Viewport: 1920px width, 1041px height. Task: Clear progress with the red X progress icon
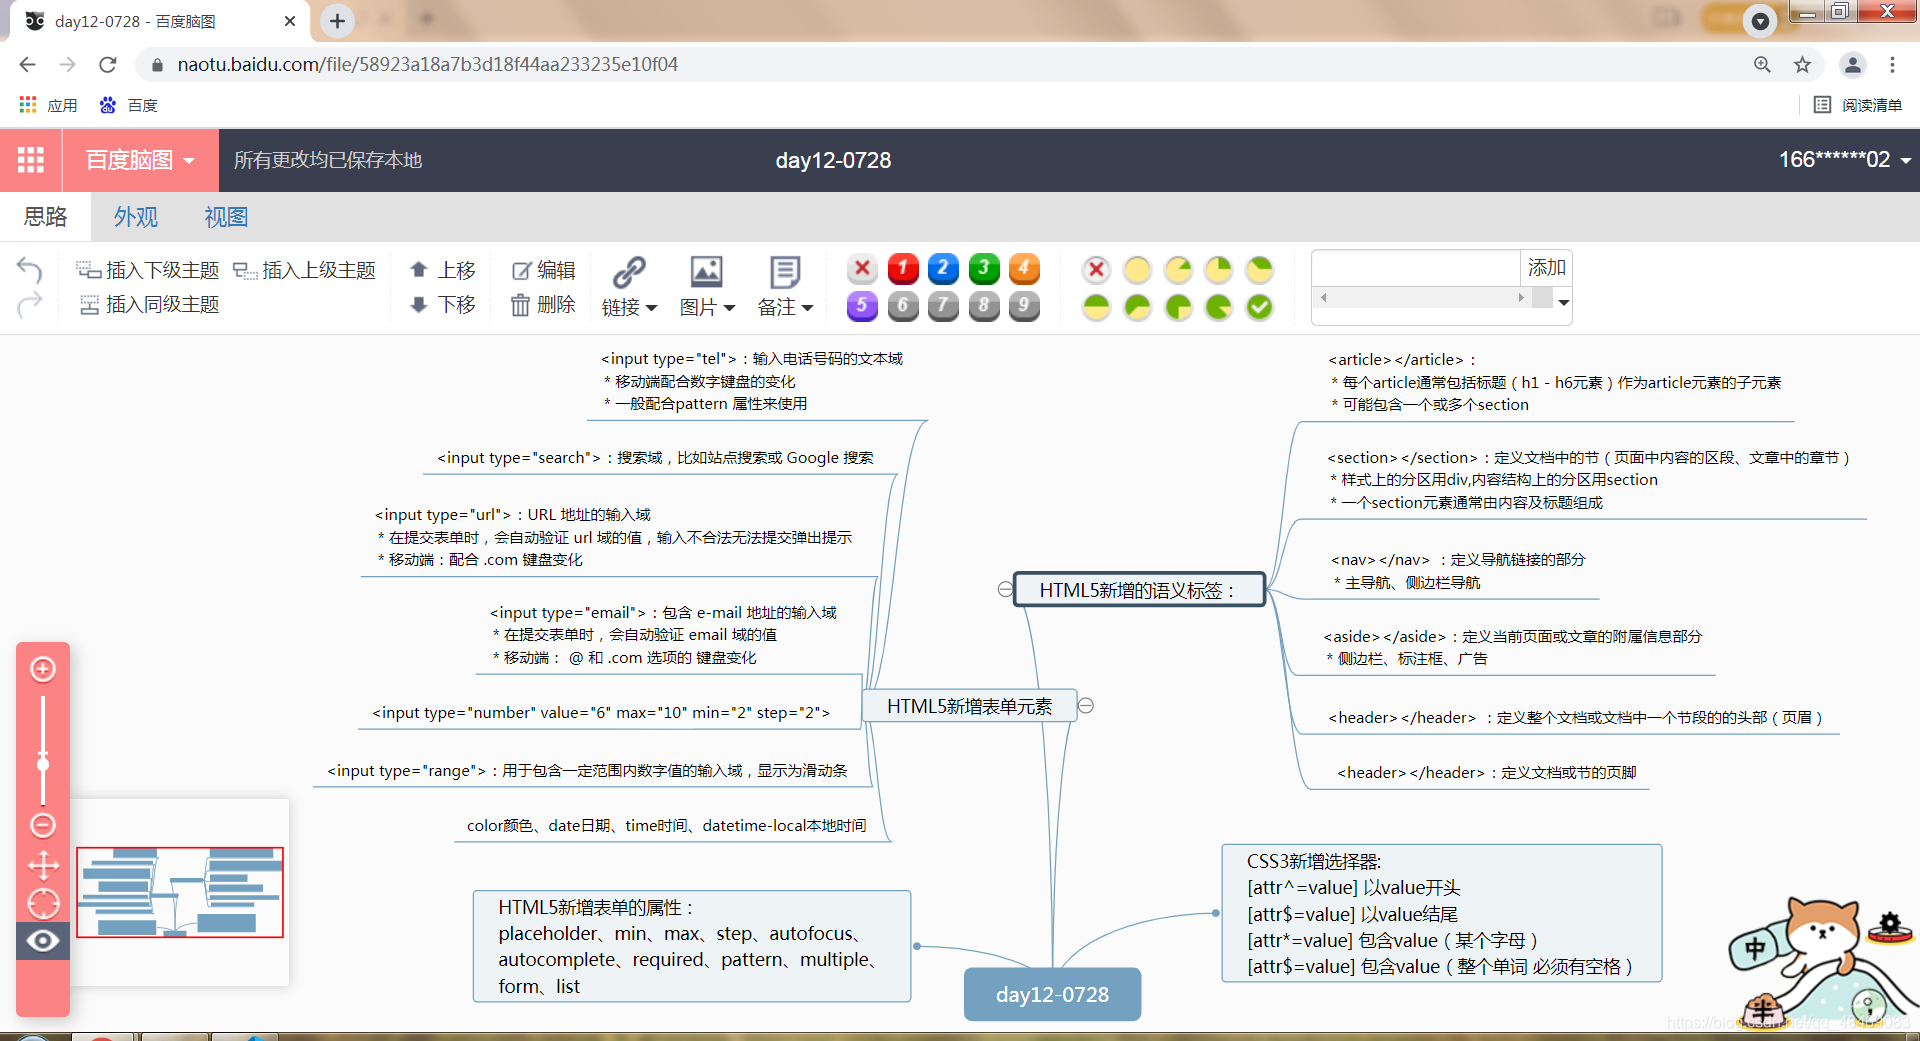pos(1097,269)
